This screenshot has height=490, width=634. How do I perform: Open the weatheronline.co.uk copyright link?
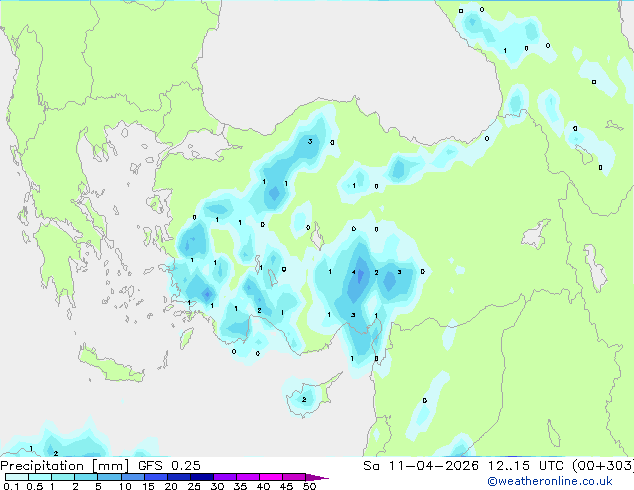tap(550, 481)
